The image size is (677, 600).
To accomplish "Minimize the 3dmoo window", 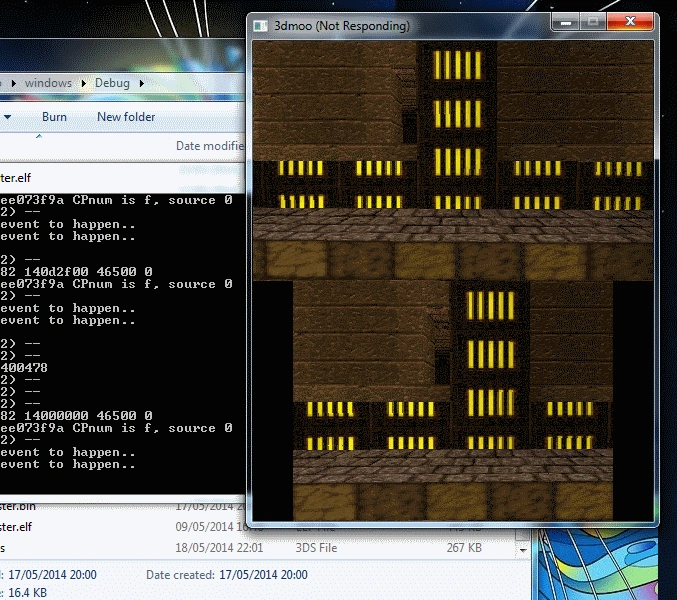I will (566, 22).
